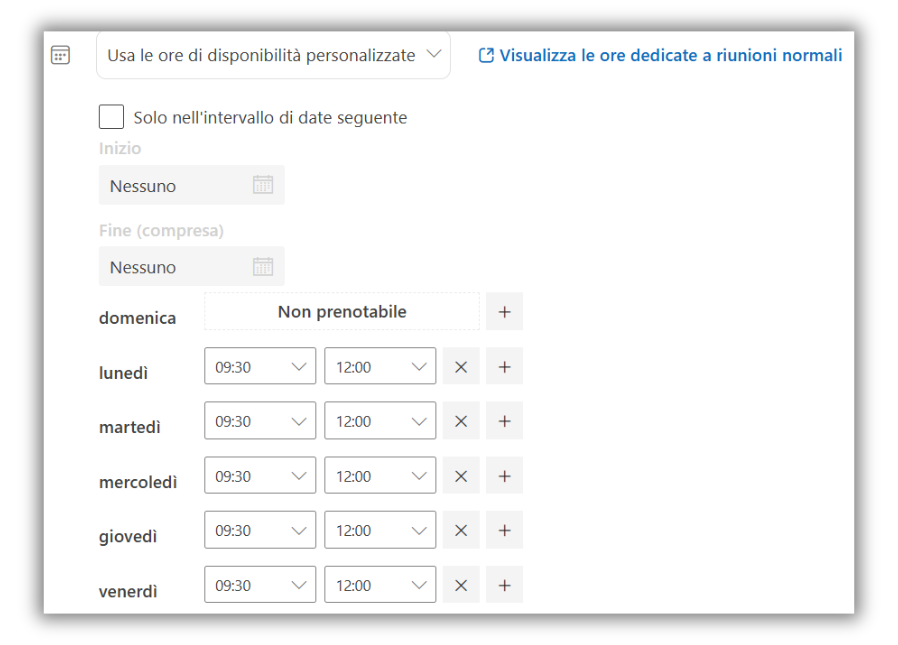Open martedì end time 12:00 dropdown
Screen dimensions: 898x645
(x=380, y=421)
